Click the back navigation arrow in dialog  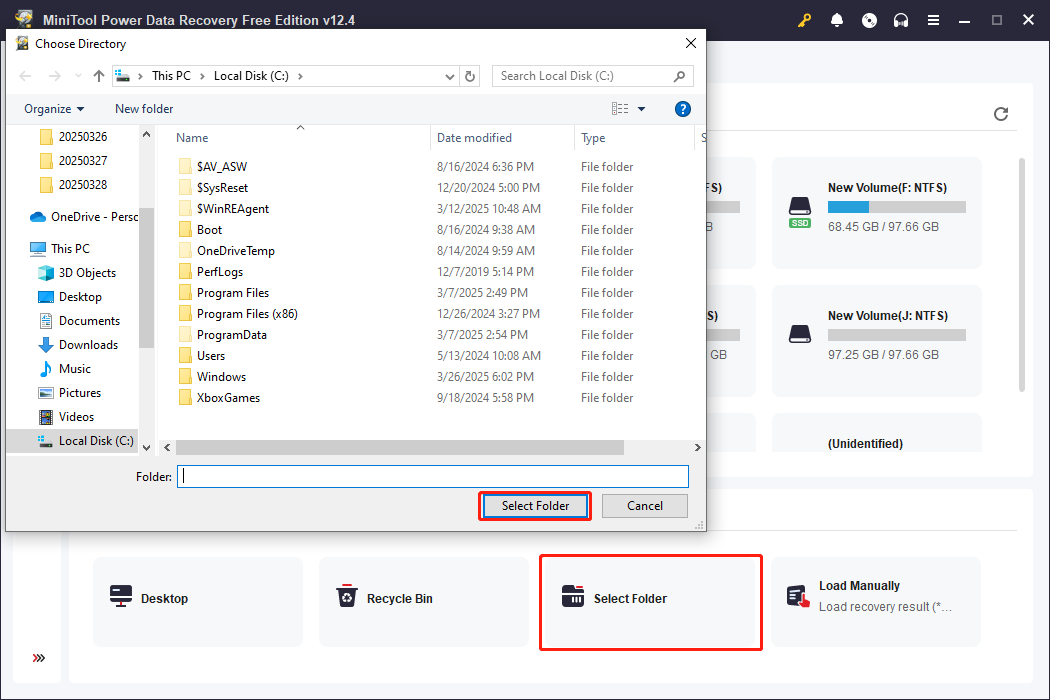click(x=25, y=76)
